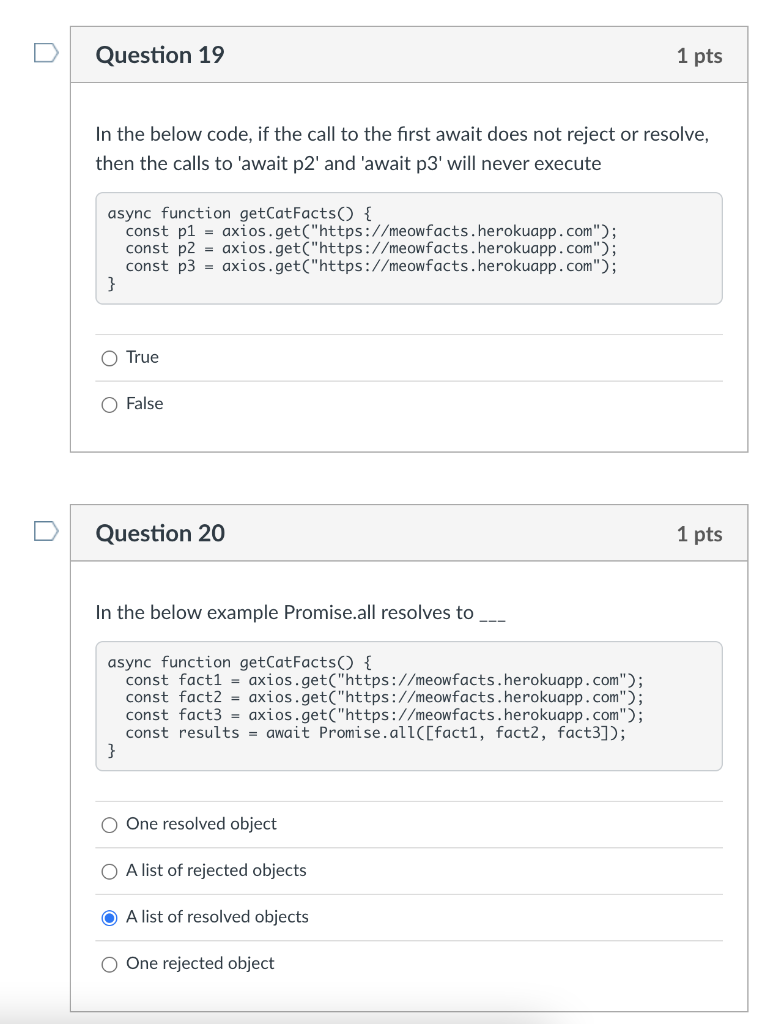Select the 'A list of resolved objects' radio button
The image size is (773, 1024).
tap(110, 918)
